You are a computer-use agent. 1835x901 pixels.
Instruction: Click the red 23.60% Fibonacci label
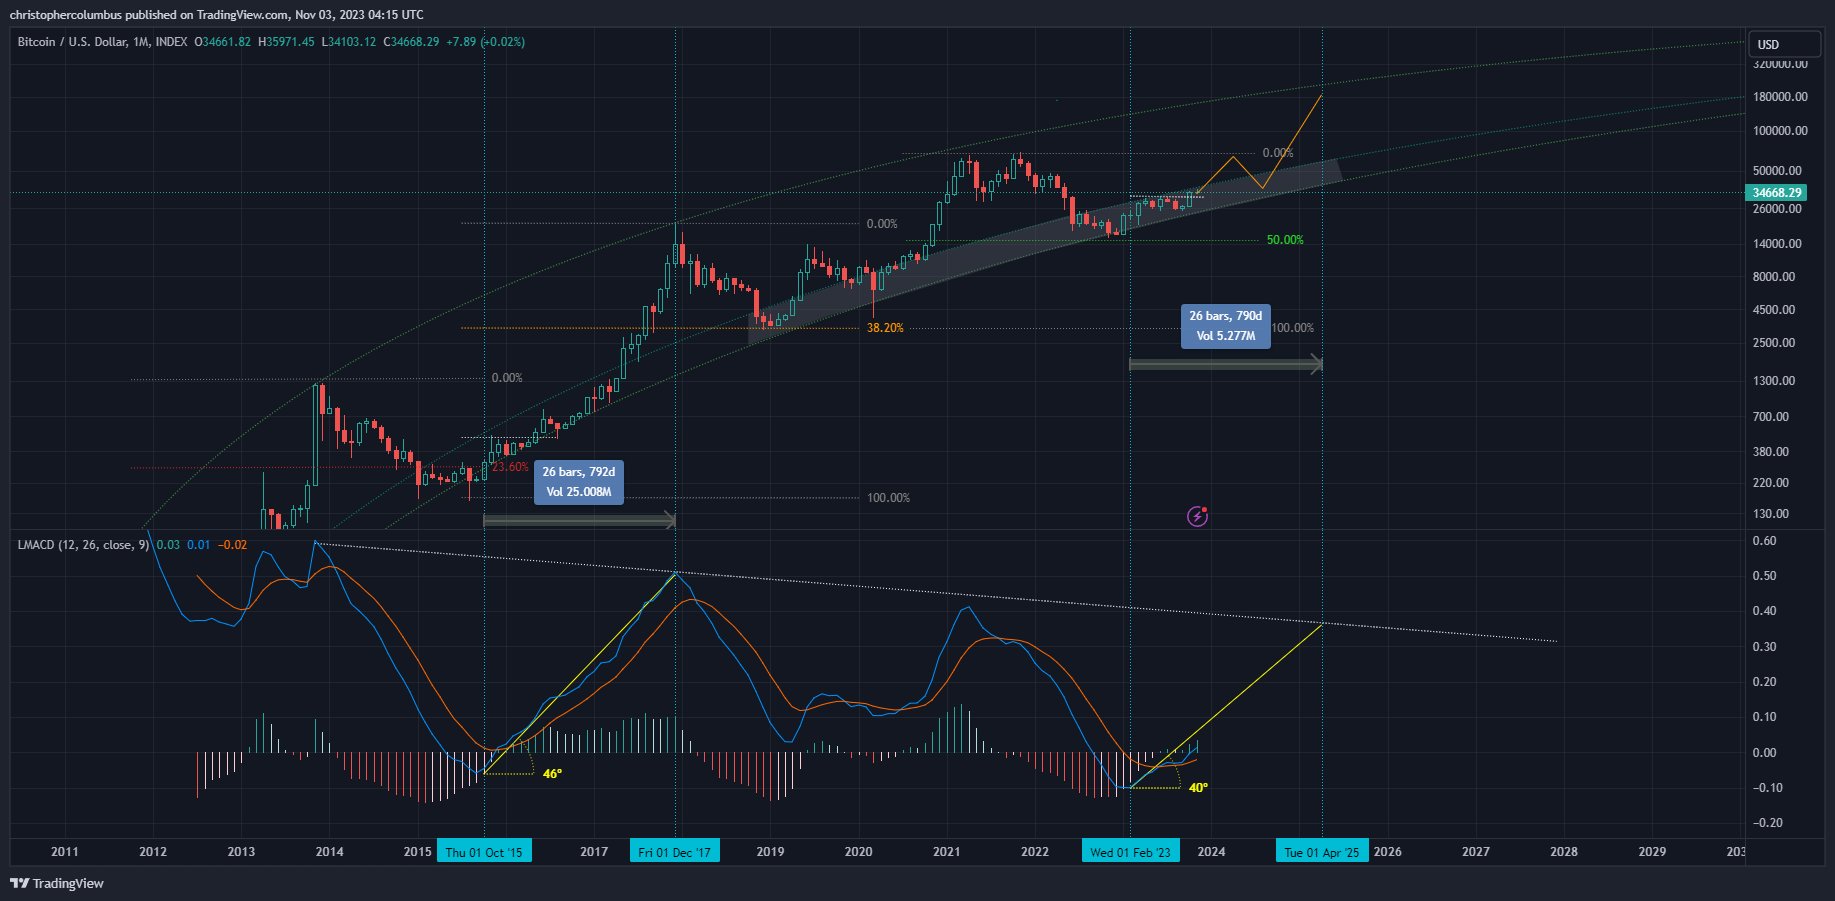pyautogui.click(x=510, y=467)
